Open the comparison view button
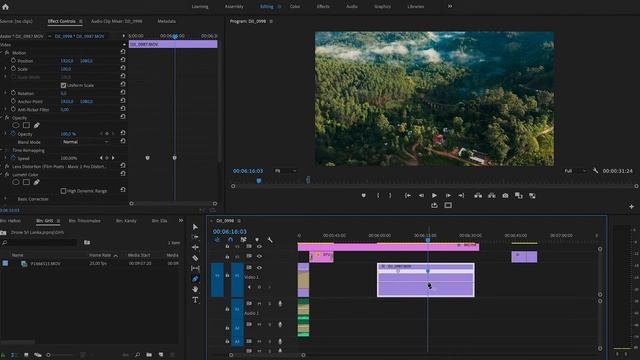 [519, 196]
